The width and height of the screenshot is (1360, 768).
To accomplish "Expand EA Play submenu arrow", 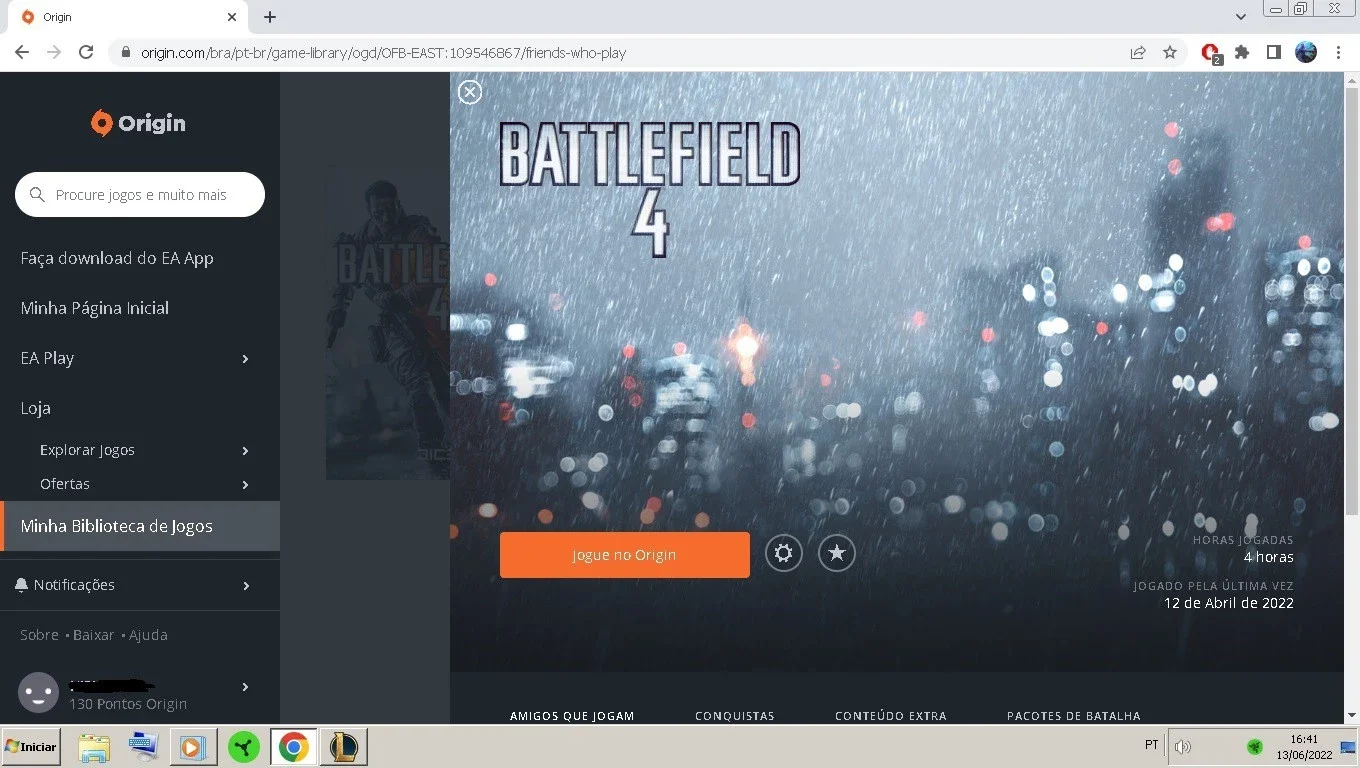I will [245, 359].
